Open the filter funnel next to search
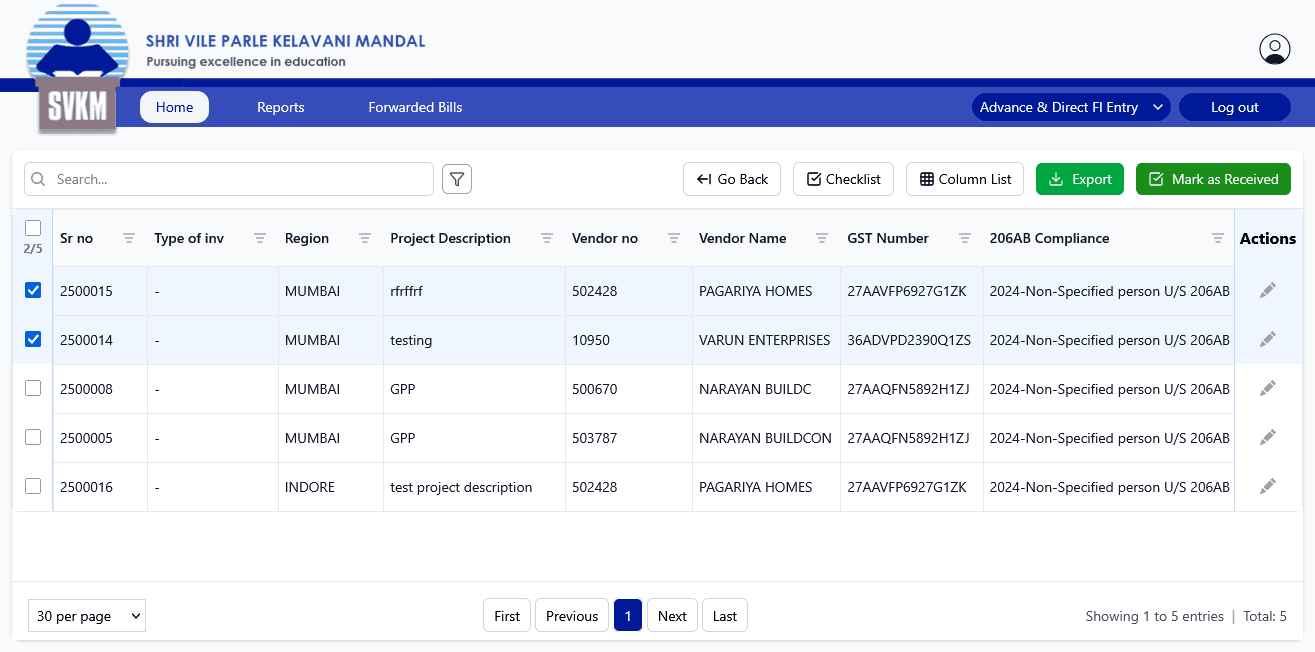The width and height of the screenshot is (1315, 652). [457, 179]
